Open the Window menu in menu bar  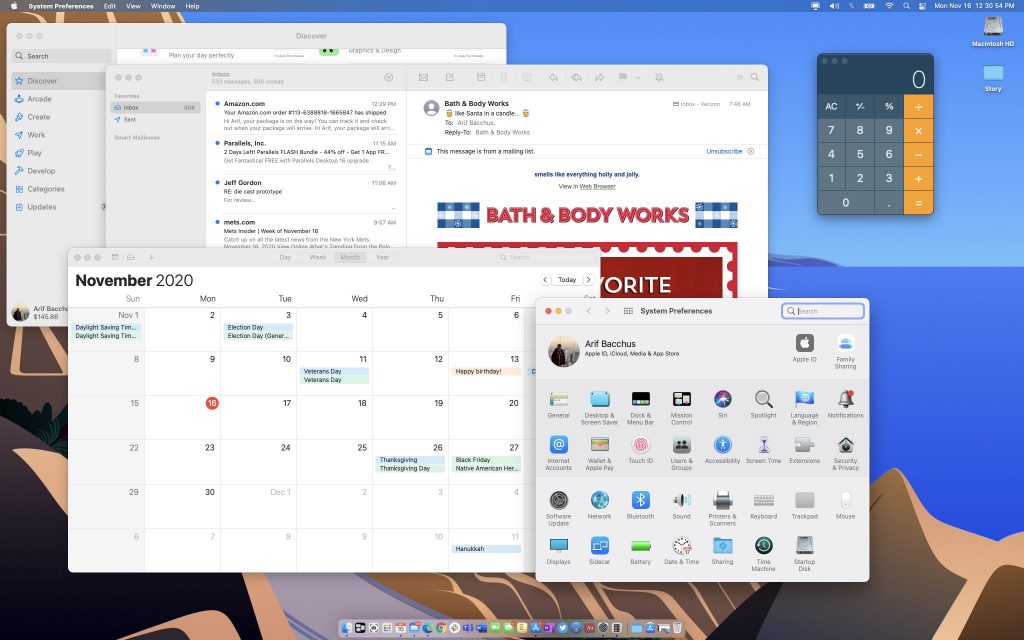(x=163, y=6)
